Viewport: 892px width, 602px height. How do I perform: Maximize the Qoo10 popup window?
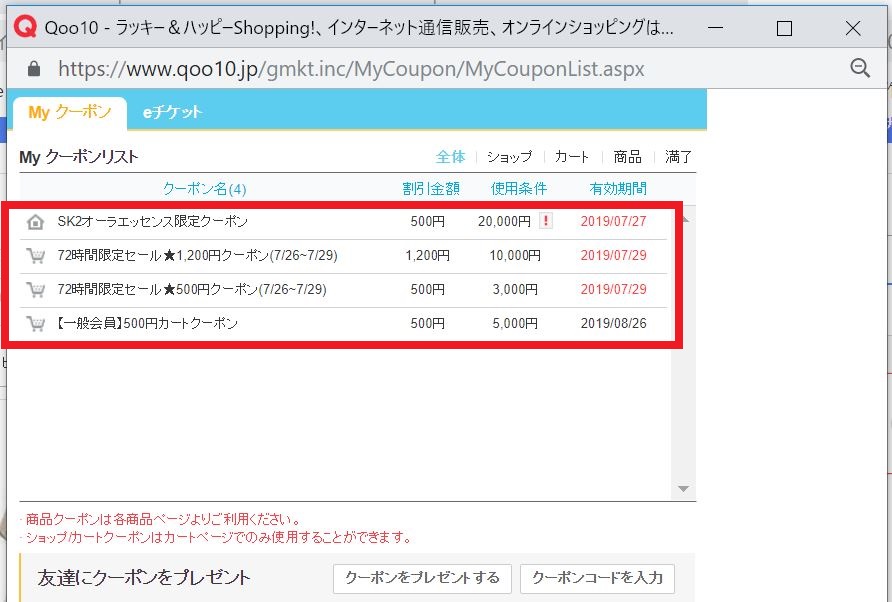tap(784, 29)
